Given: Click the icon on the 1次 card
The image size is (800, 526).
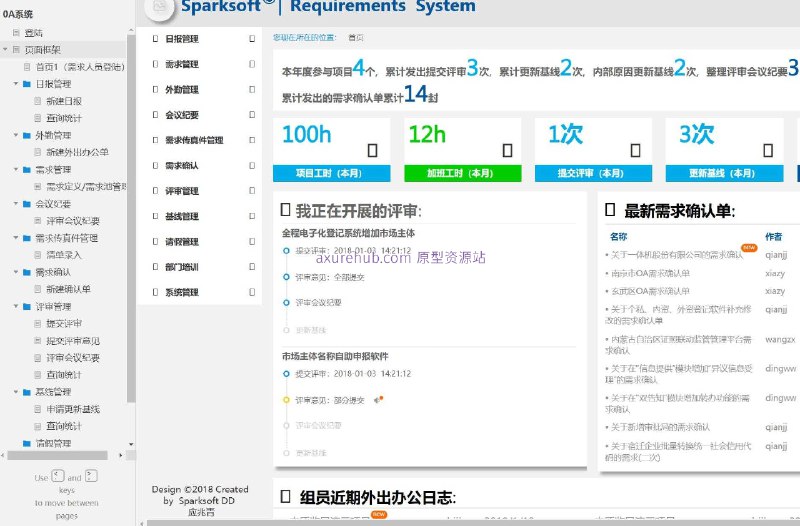Looking at the screenshot, I should (x=636, y=151).
